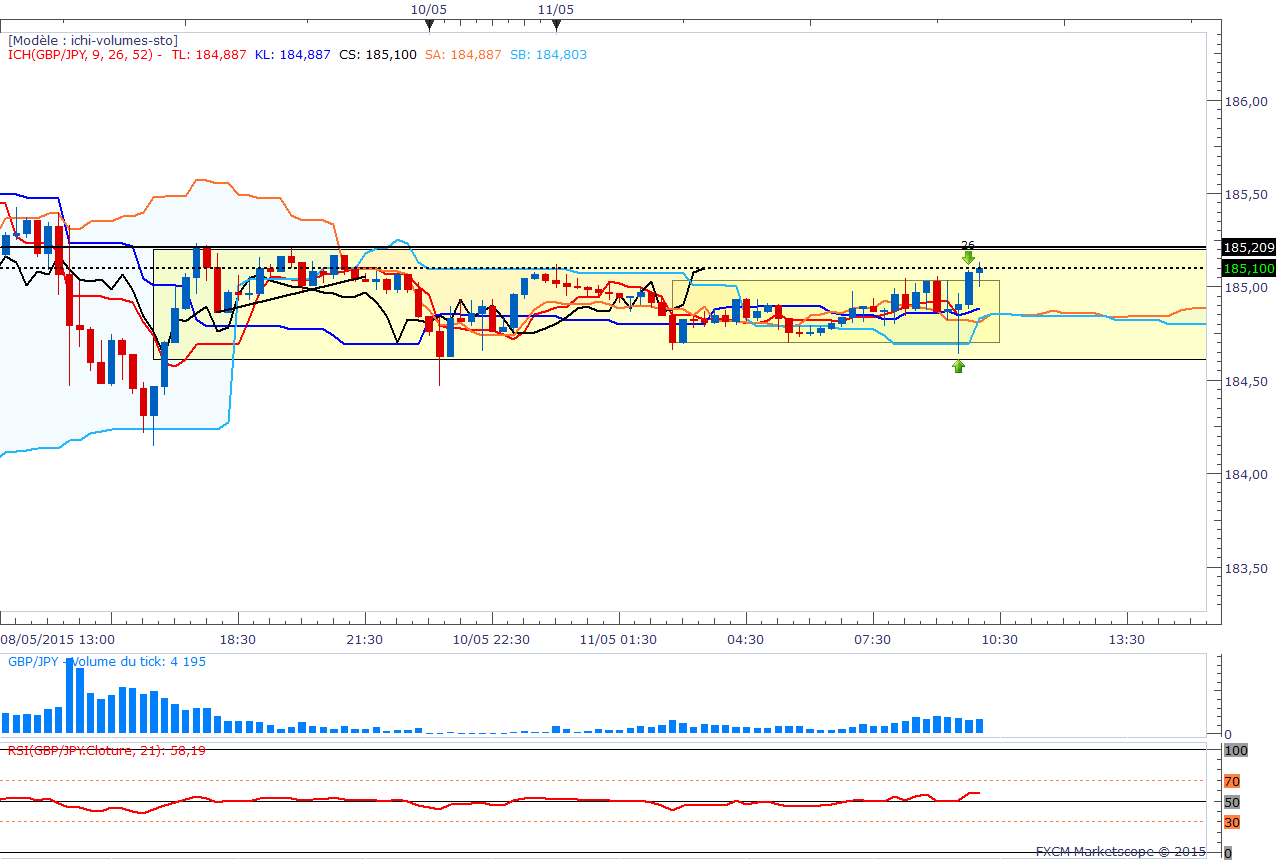
Task: Click the RSI 30 level tag
Action: 1232,822
